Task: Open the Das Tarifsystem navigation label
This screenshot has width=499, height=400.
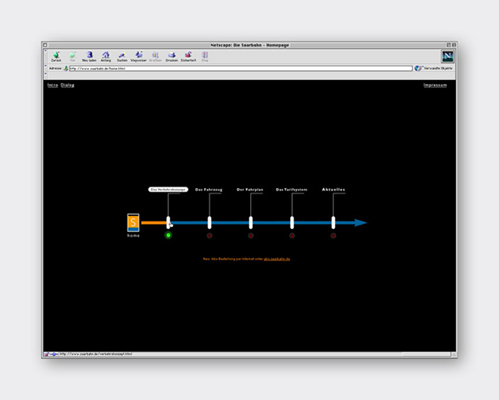Action: coord(292,189)
